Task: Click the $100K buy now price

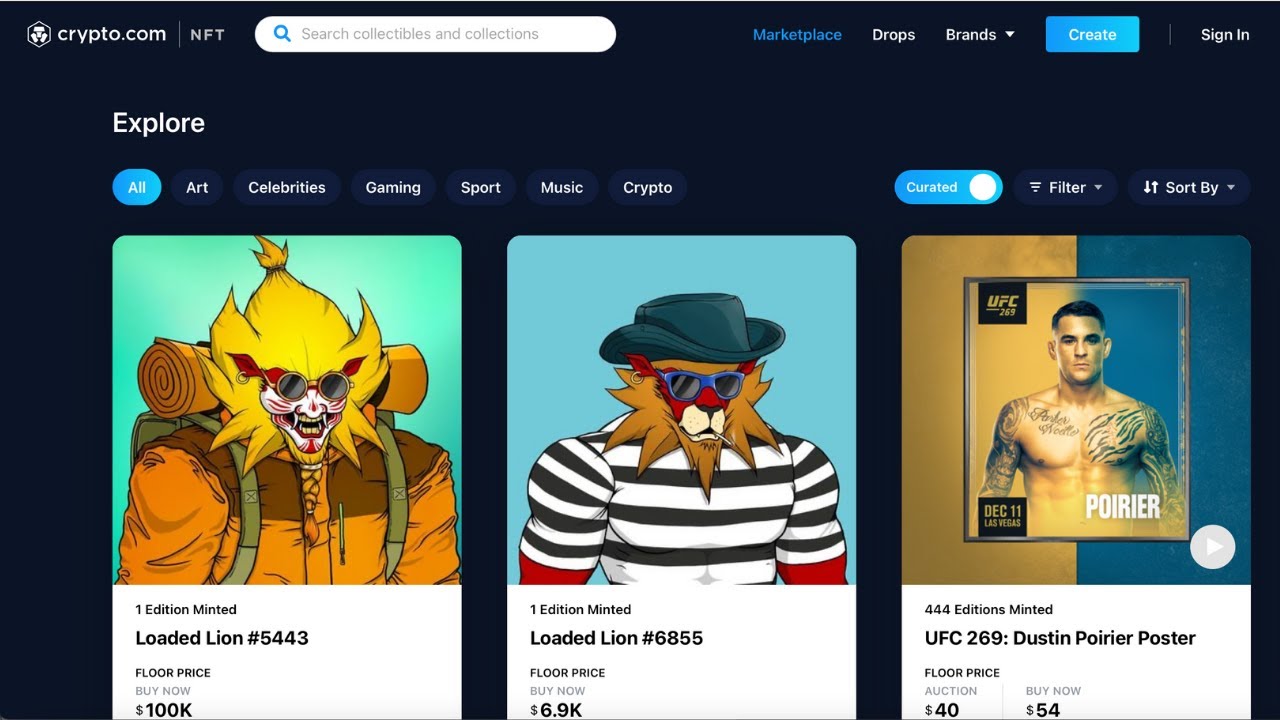Action: (164, 710)
